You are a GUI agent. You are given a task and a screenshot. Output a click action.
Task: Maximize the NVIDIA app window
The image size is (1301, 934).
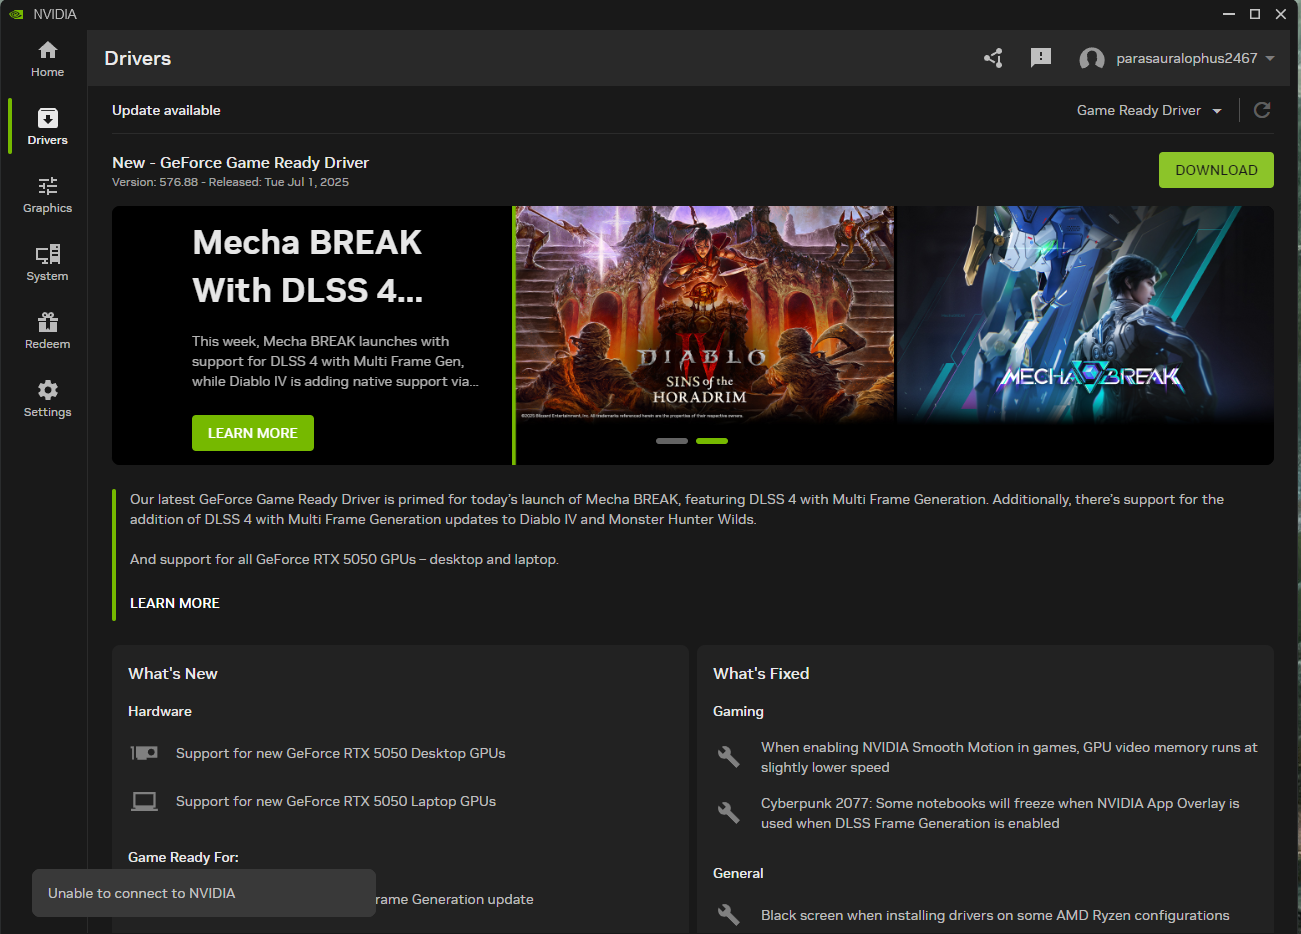(1255, 14)
